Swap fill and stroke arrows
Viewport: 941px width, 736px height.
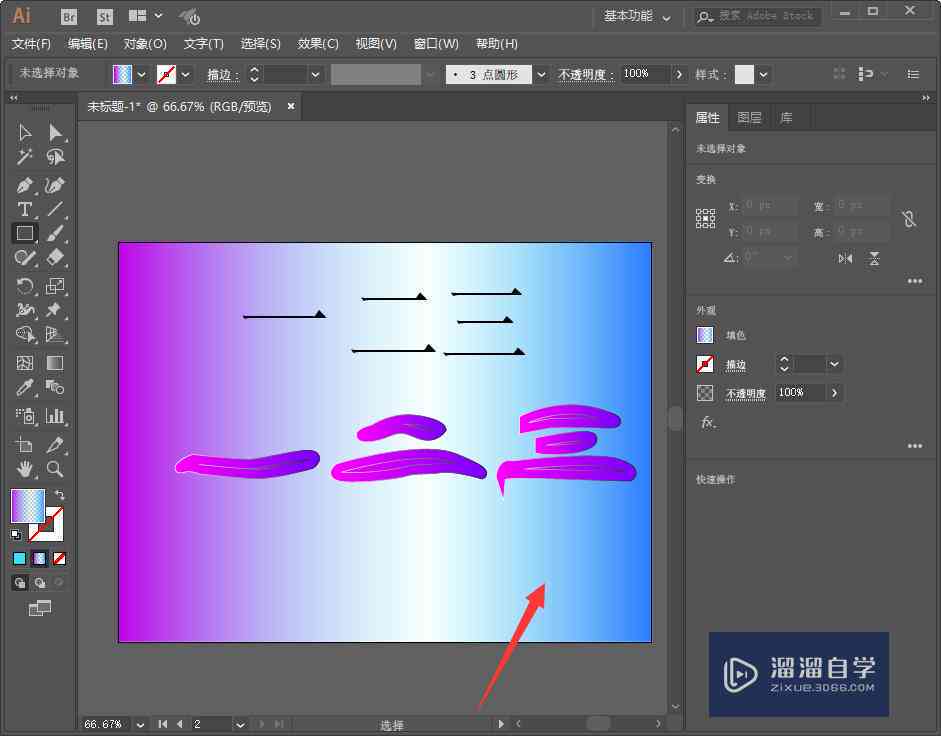59,495
